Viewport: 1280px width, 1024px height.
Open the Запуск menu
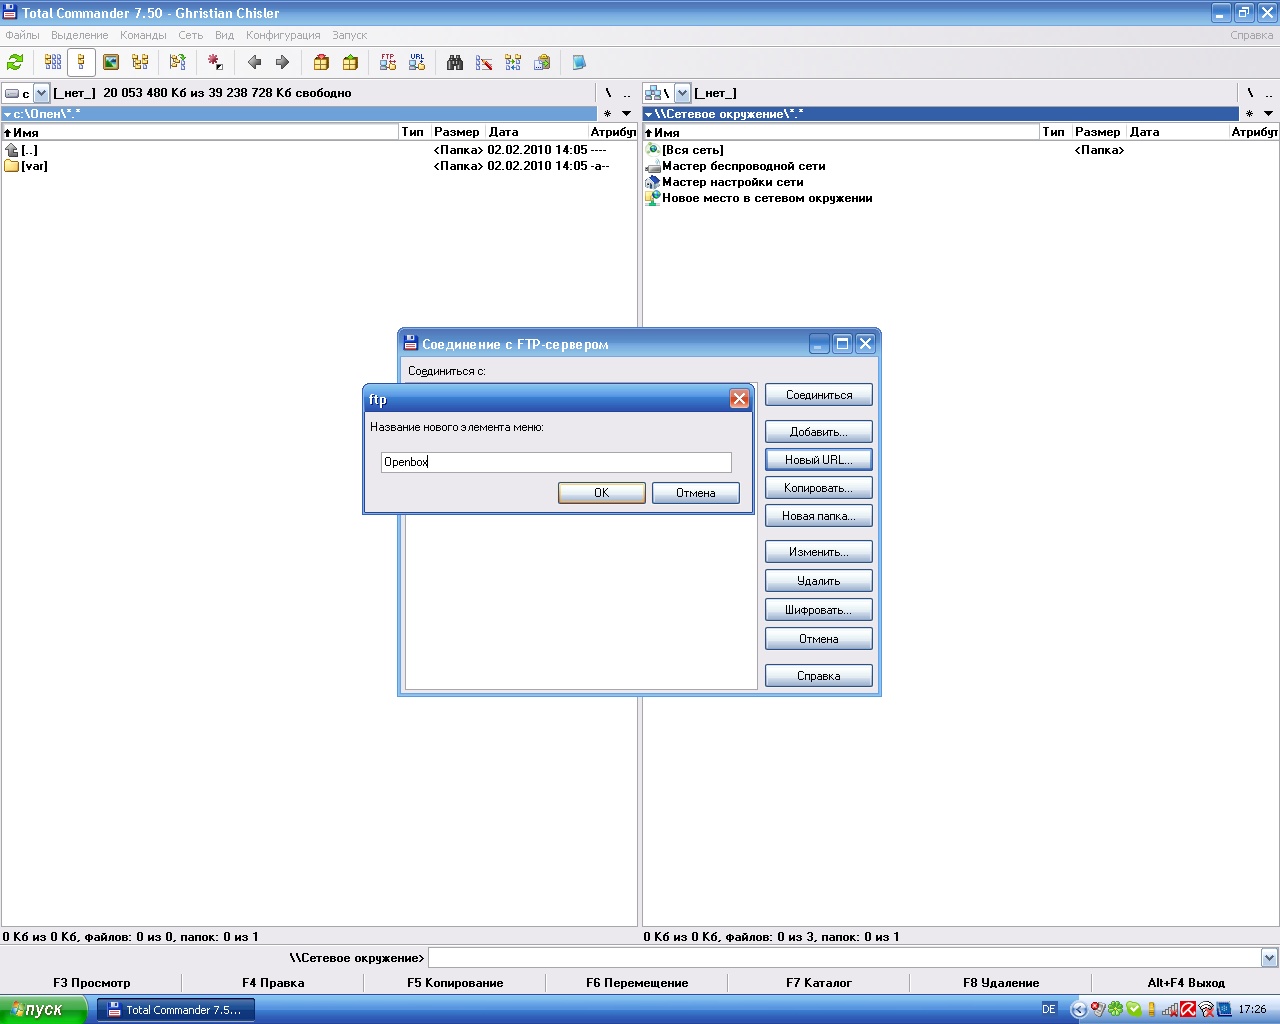tap(349, 35)
